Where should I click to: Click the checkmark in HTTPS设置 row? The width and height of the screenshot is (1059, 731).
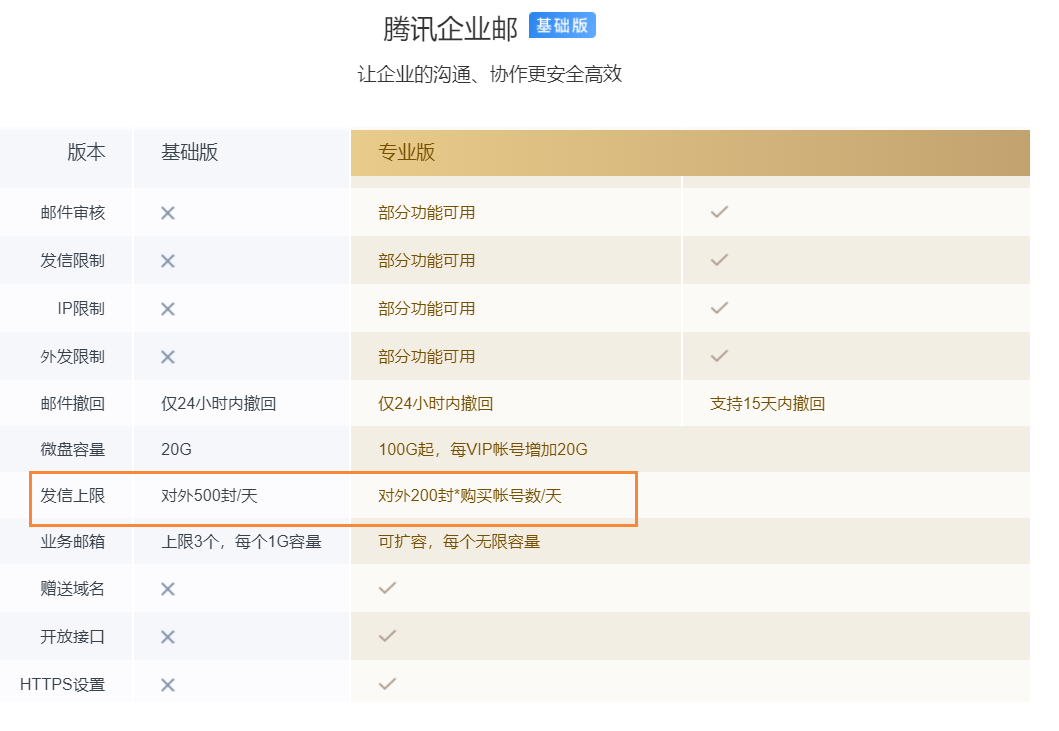point(387,684)
